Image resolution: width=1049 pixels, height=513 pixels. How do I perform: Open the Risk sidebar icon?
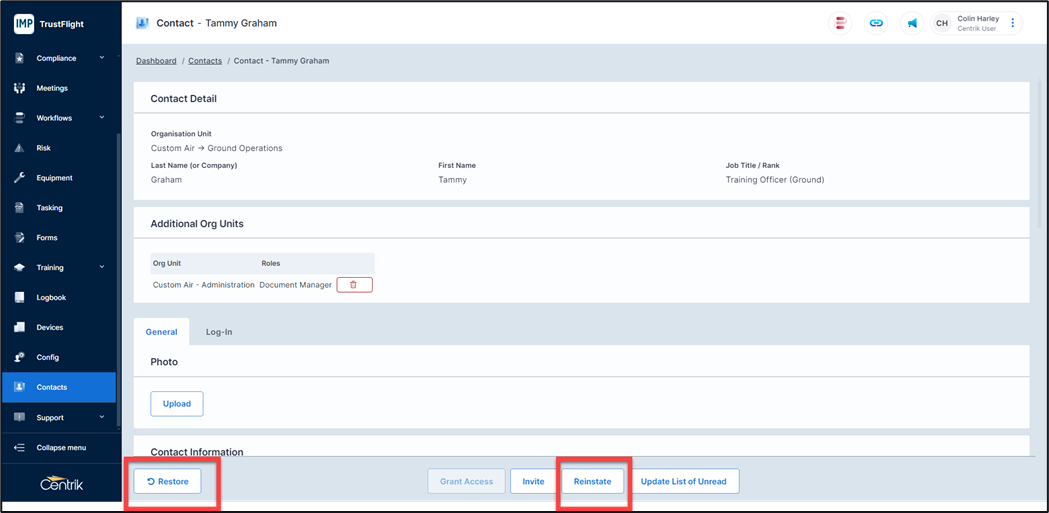[19, 148]
